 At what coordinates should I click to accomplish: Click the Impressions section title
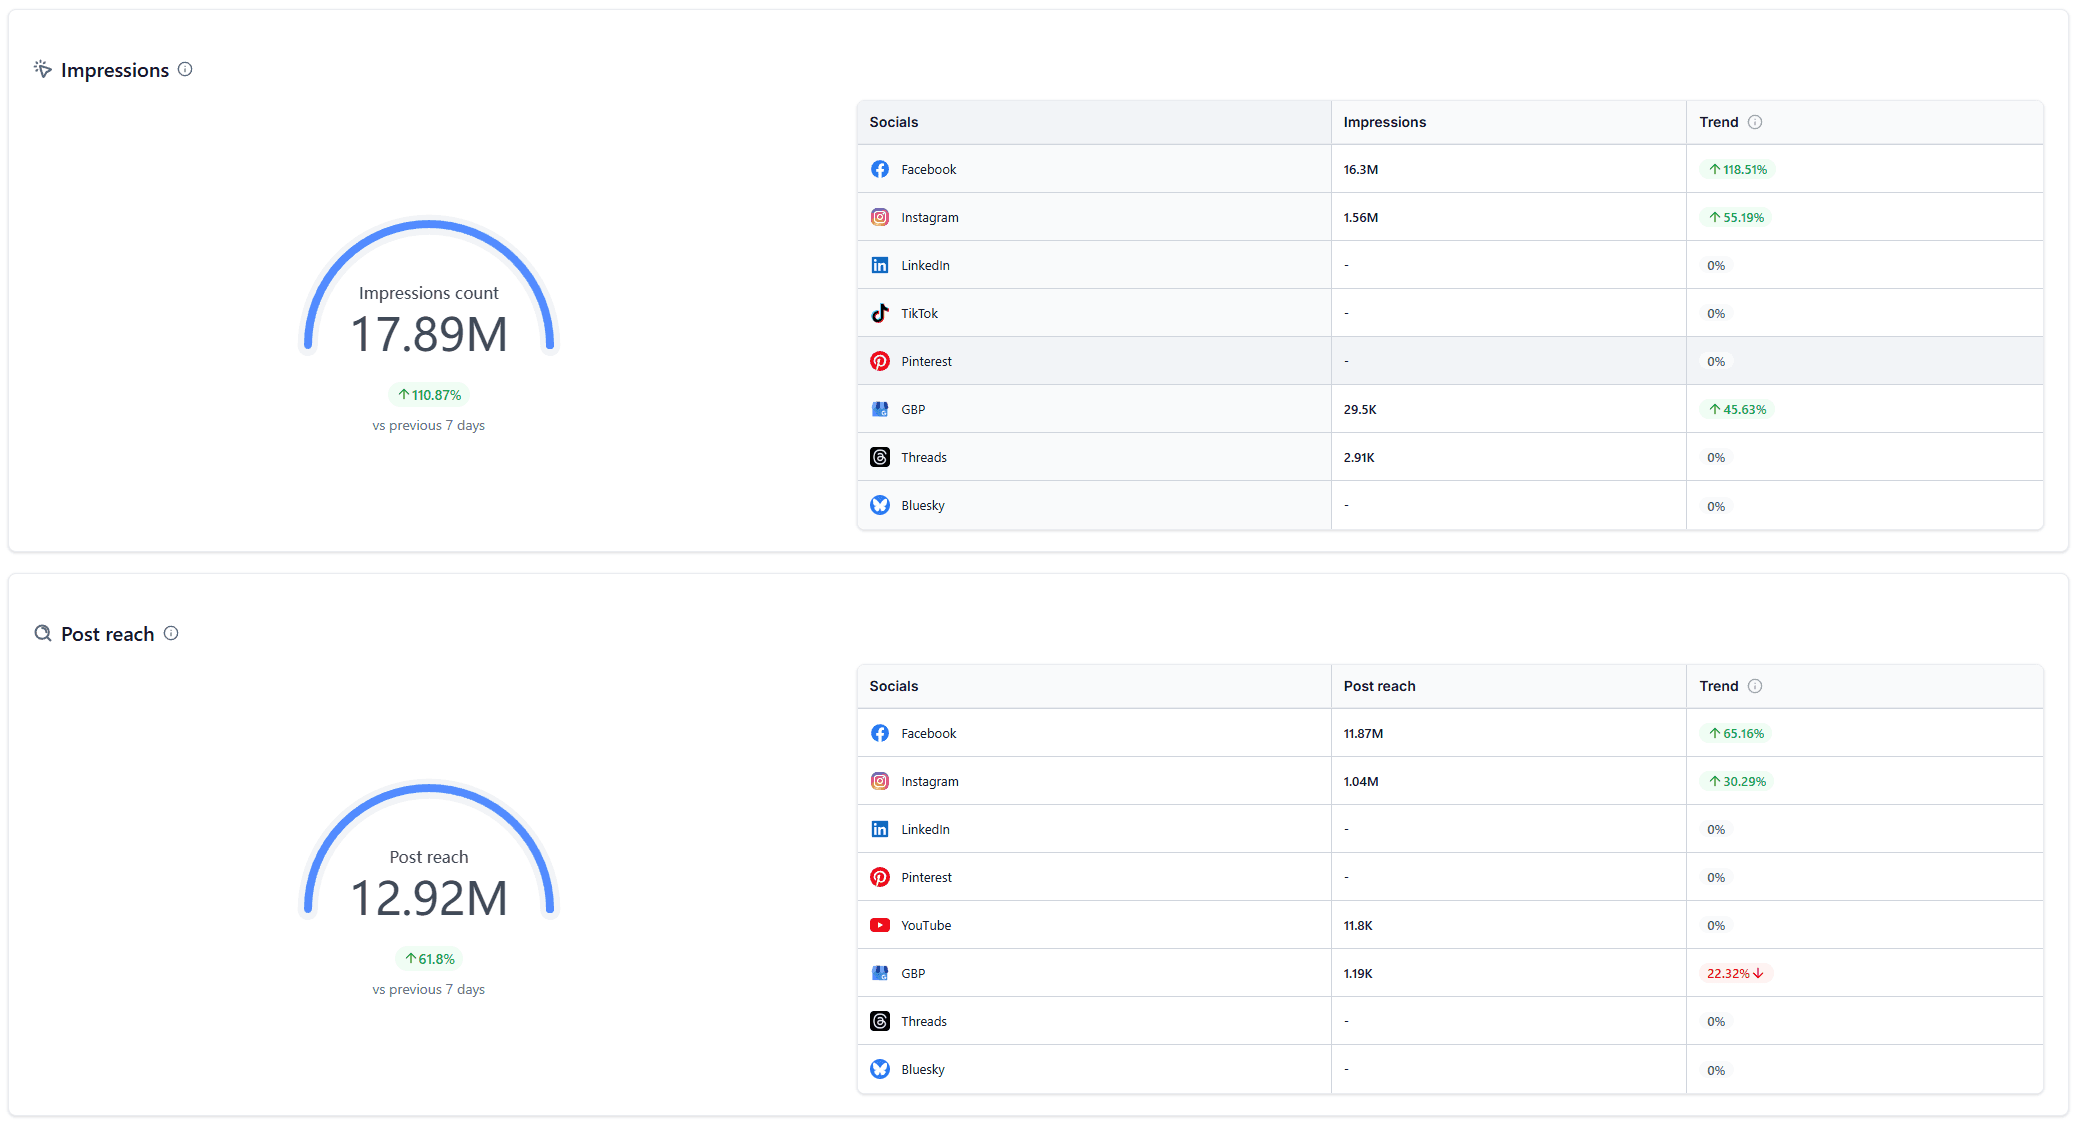coord(115,70)
